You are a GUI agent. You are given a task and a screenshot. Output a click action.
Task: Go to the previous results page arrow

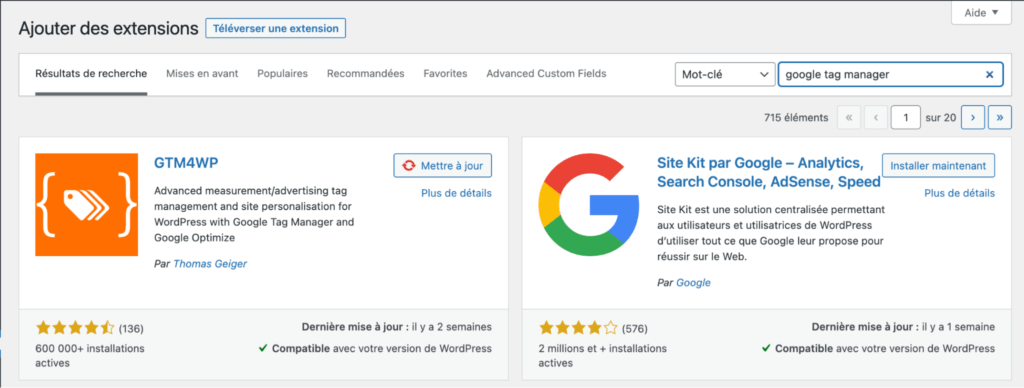[876, 118]
